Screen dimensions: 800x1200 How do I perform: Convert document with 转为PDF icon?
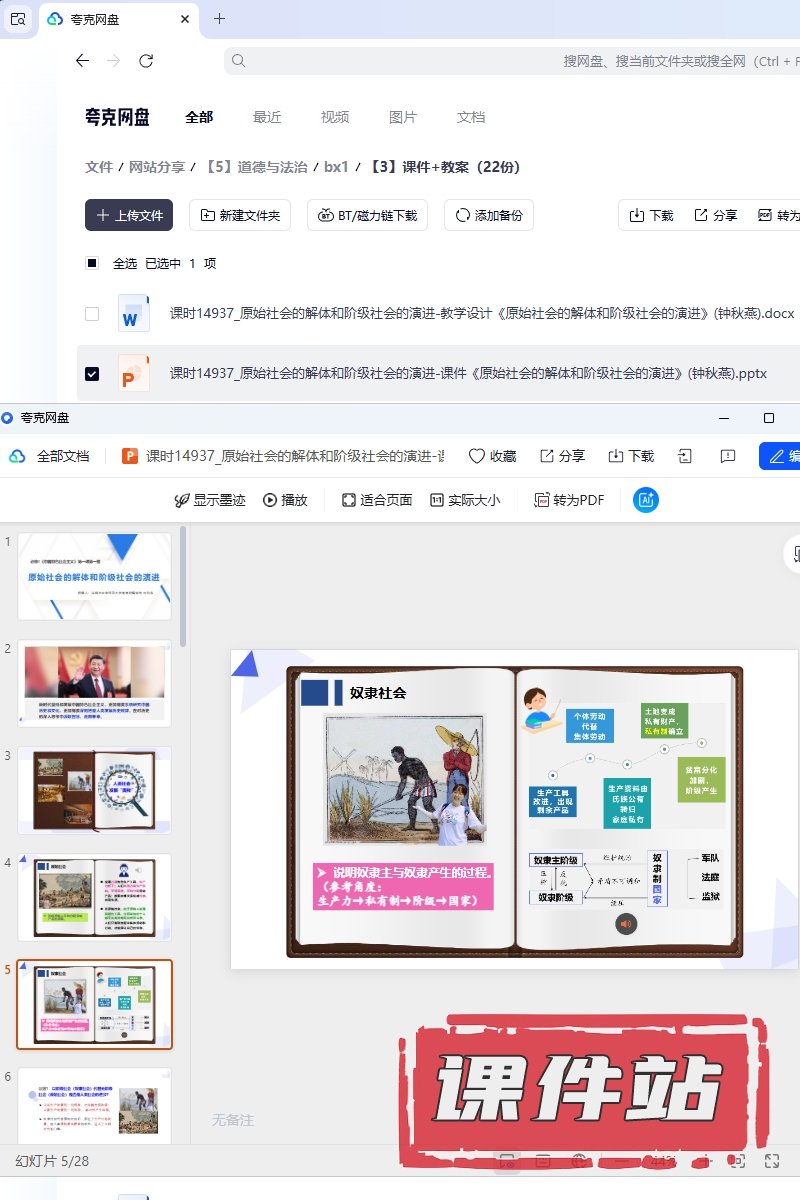tap(542, 500)
